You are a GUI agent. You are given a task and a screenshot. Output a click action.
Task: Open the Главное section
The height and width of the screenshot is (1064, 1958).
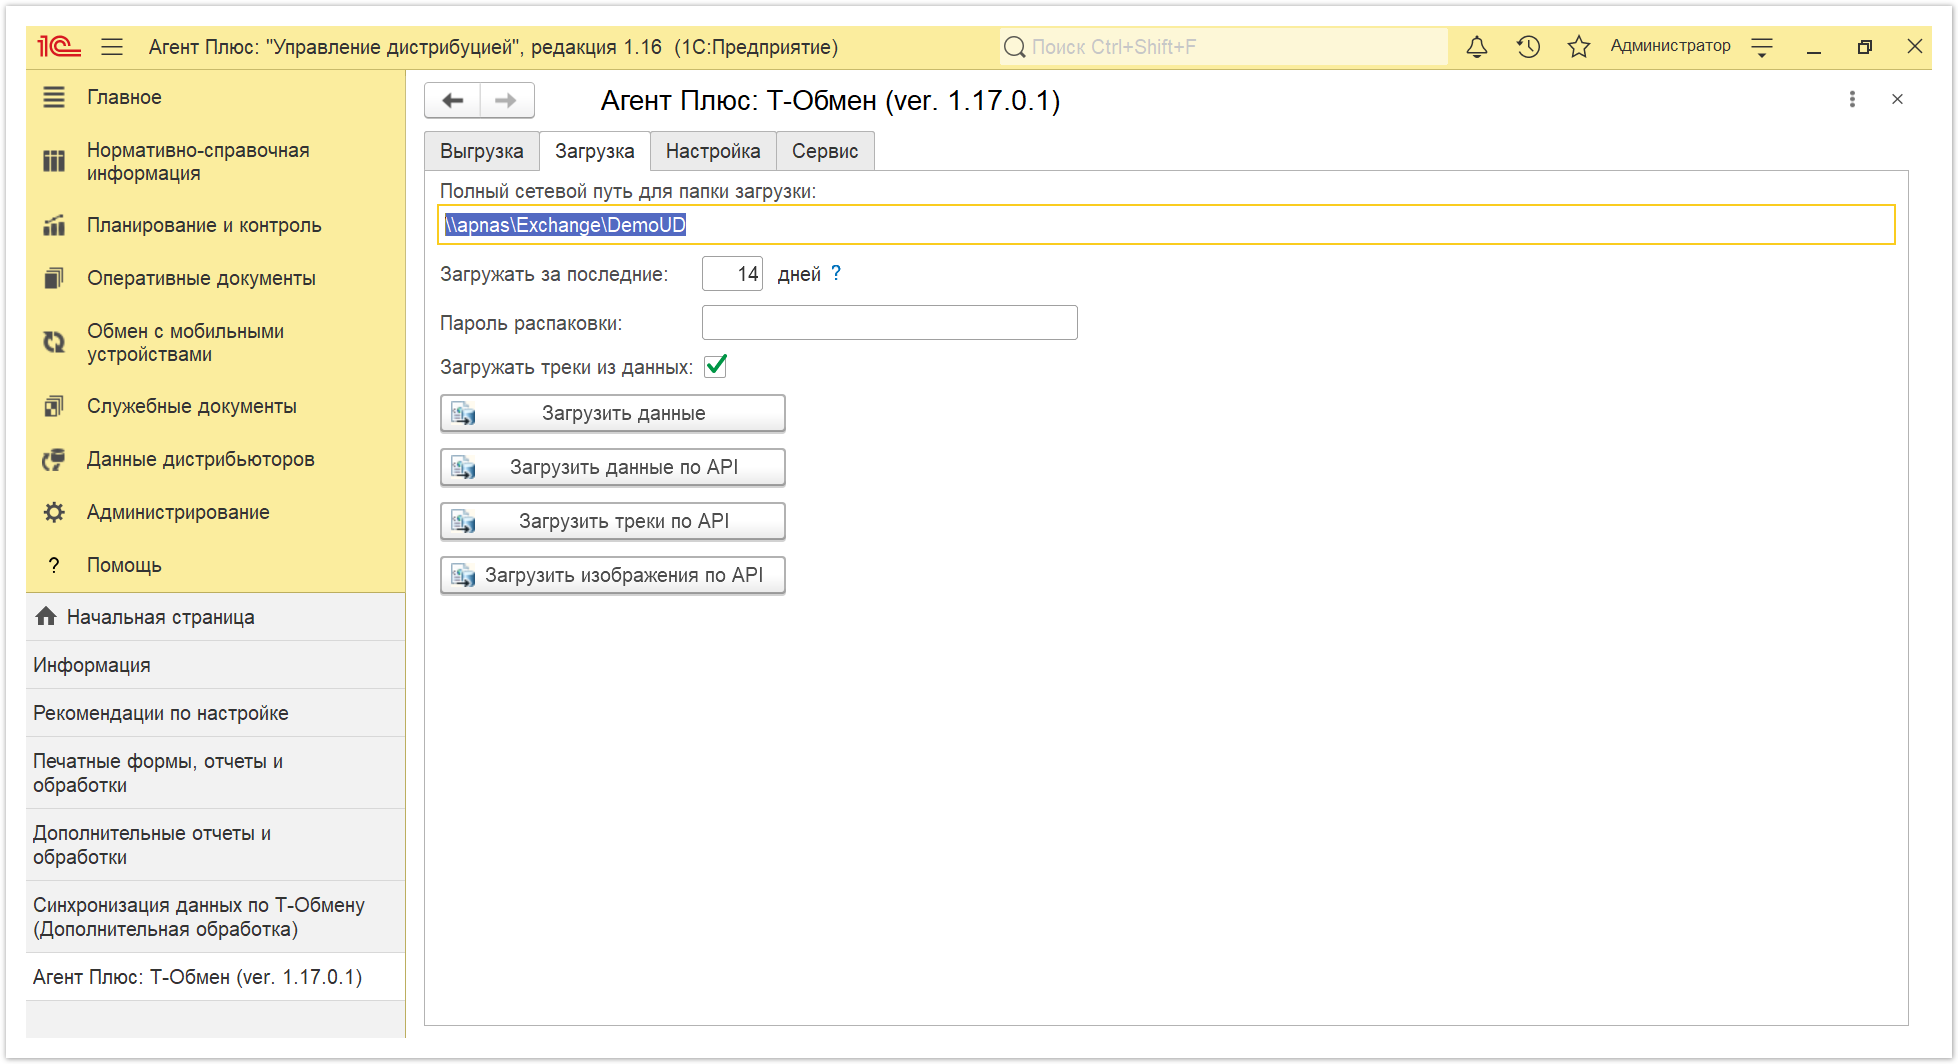coord(216,97)
